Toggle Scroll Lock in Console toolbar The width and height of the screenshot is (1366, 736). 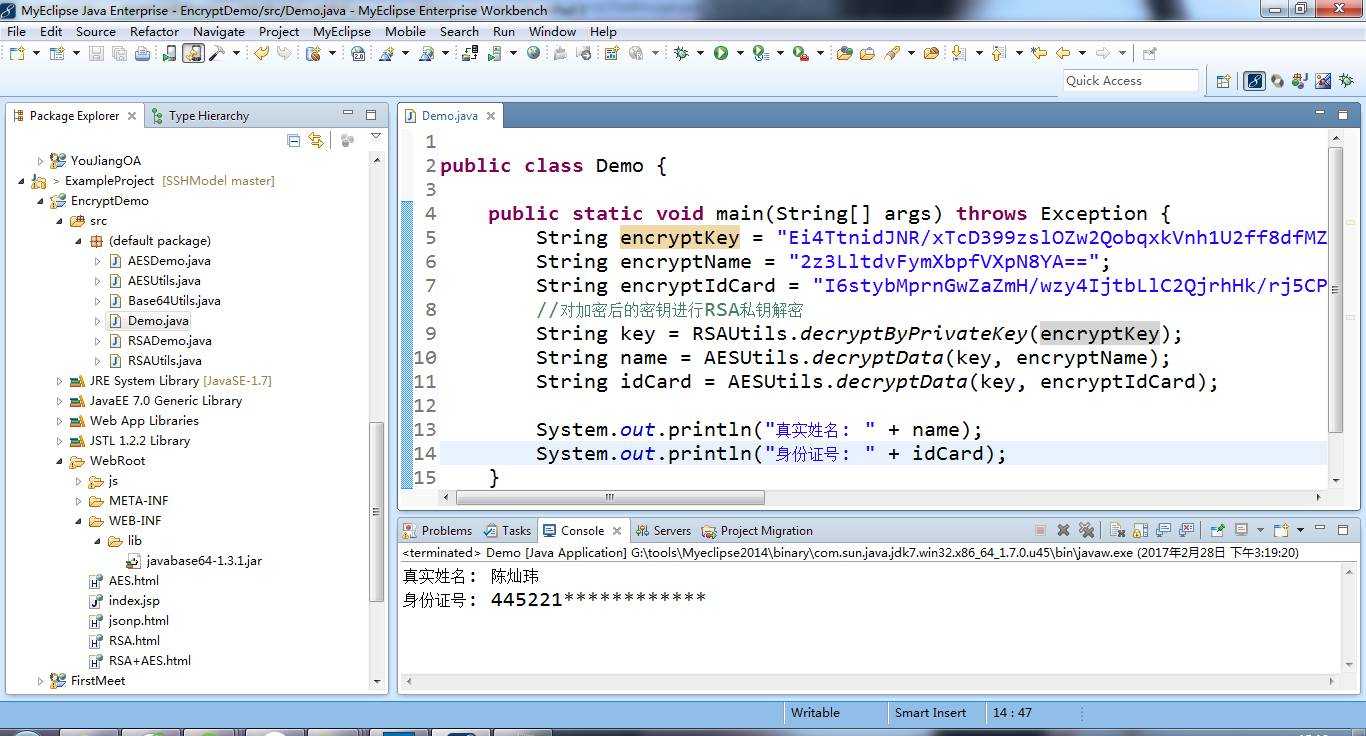tap(1140, 530)
